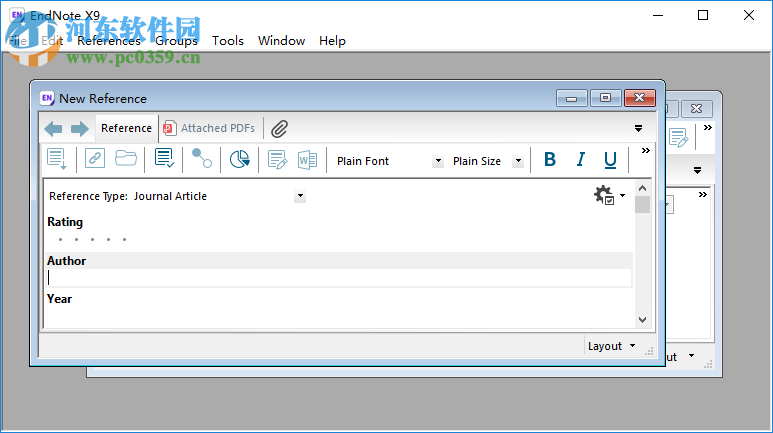
Task: Open the References menu
Action: click(x=109, y=41)
